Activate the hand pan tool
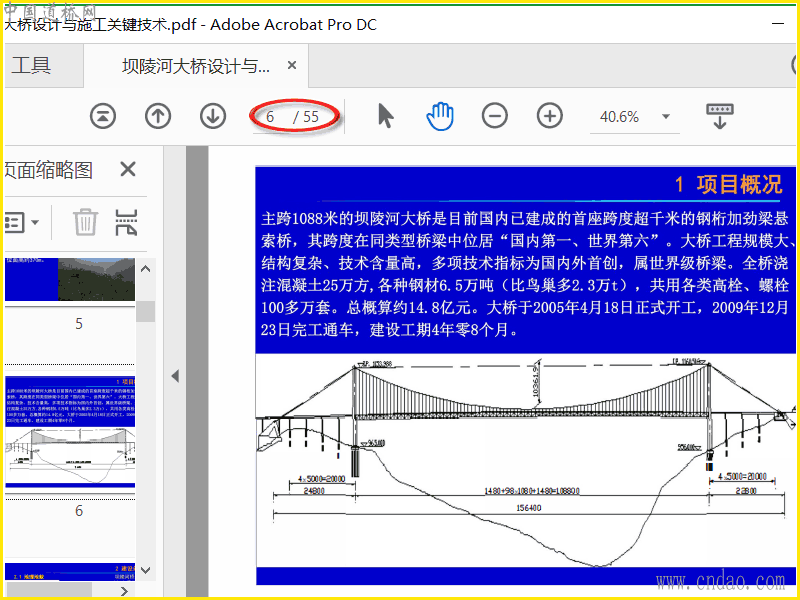Image resolution: width=800 pixels, height=600 pixels. [440, 116]
